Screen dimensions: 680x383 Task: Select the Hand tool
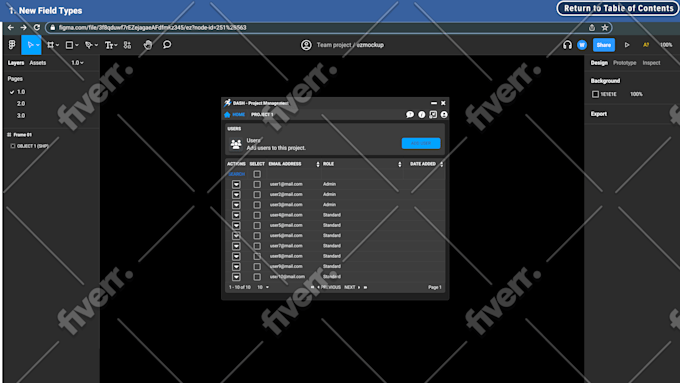(148, 45)
